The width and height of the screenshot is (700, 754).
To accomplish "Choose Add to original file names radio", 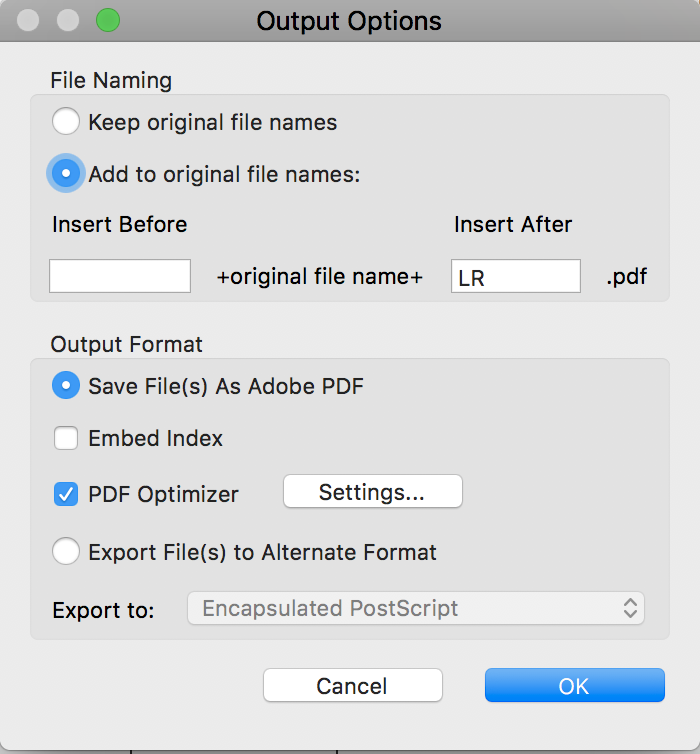I will [x=66, y=174].
